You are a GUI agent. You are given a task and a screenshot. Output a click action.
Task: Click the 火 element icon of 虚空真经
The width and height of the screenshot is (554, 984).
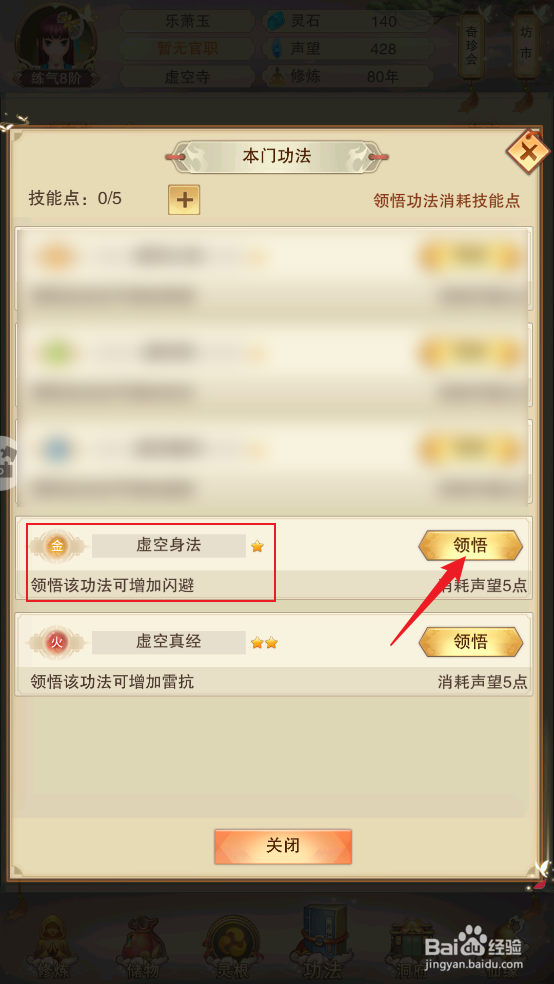57,642
